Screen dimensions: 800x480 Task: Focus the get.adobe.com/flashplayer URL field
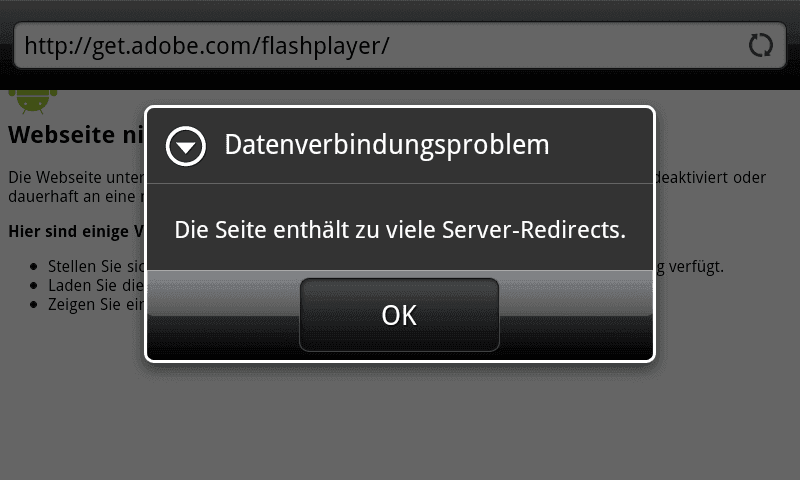coord(399,45)
